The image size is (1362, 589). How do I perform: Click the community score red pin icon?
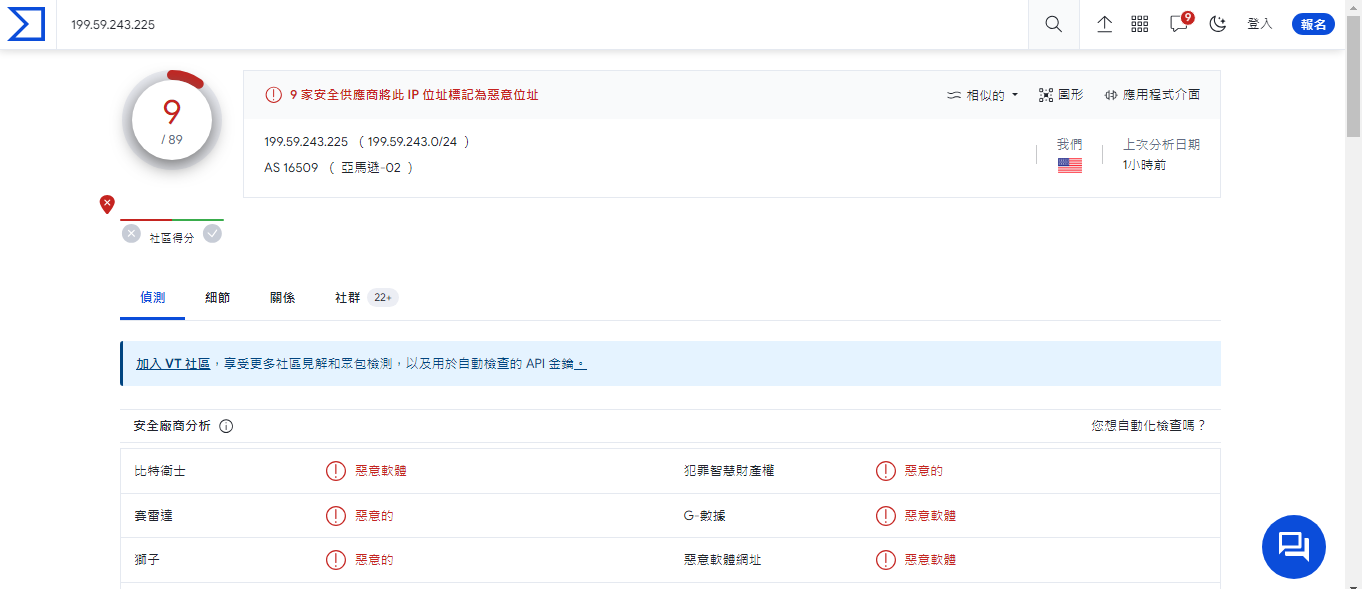[x=107, y=204]
